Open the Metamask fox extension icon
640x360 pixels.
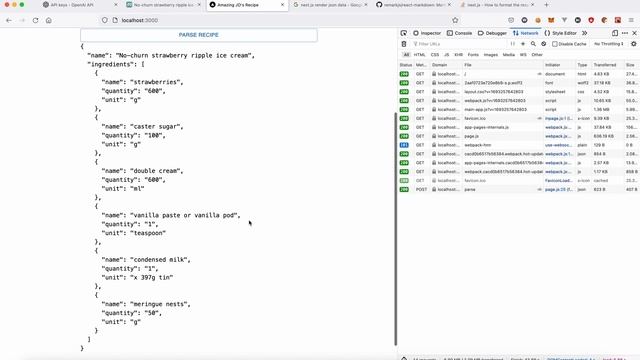coord(551,20)
